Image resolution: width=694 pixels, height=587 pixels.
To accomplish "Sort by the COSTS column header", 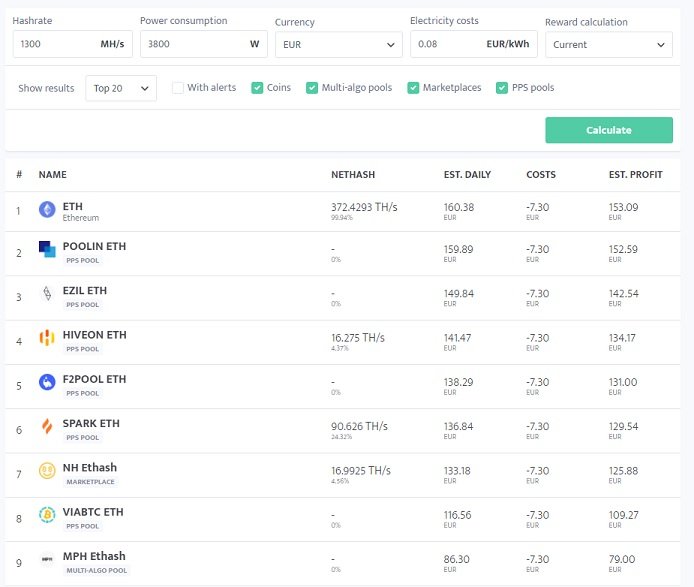I will pos(541,174).
